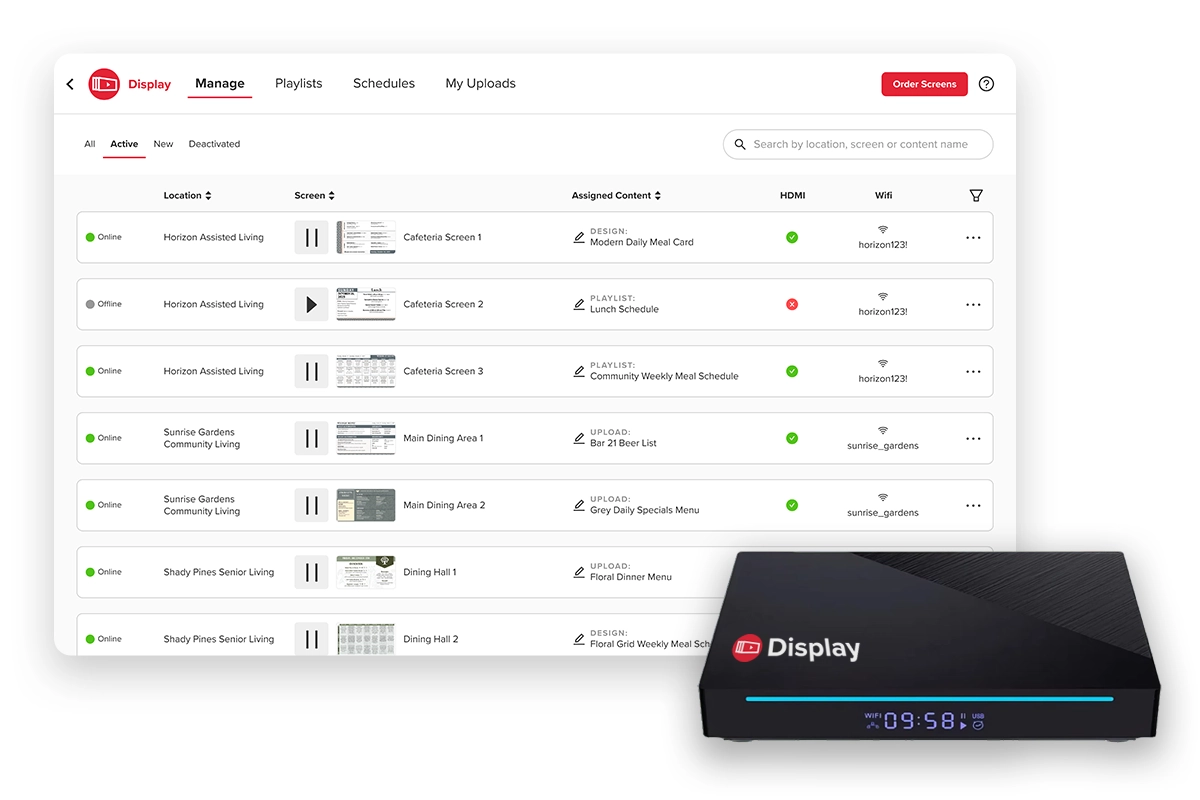This screenshot has height=800, width=1200.
Task: Pause playback on Cafeteria Screen 1
Action: [x=311, y=237]
